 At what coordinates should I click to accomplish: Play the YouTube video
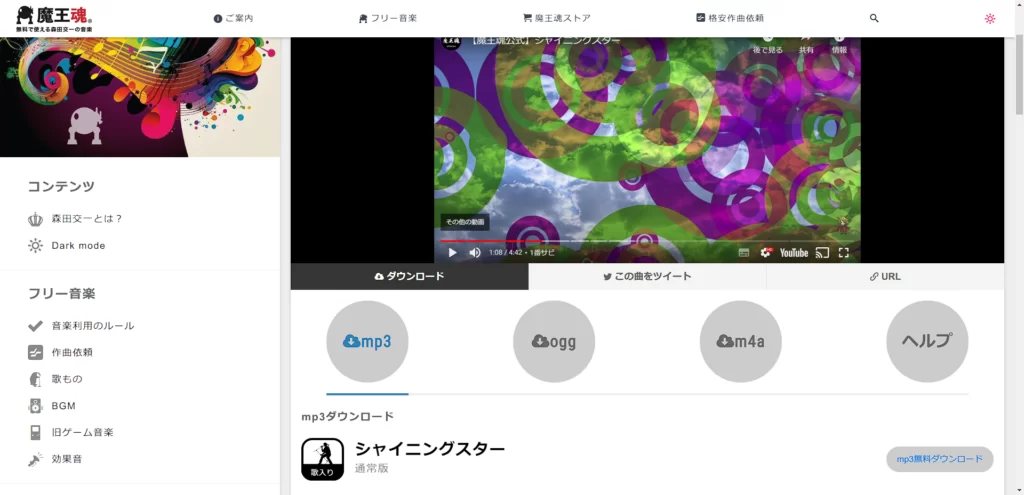453,253
